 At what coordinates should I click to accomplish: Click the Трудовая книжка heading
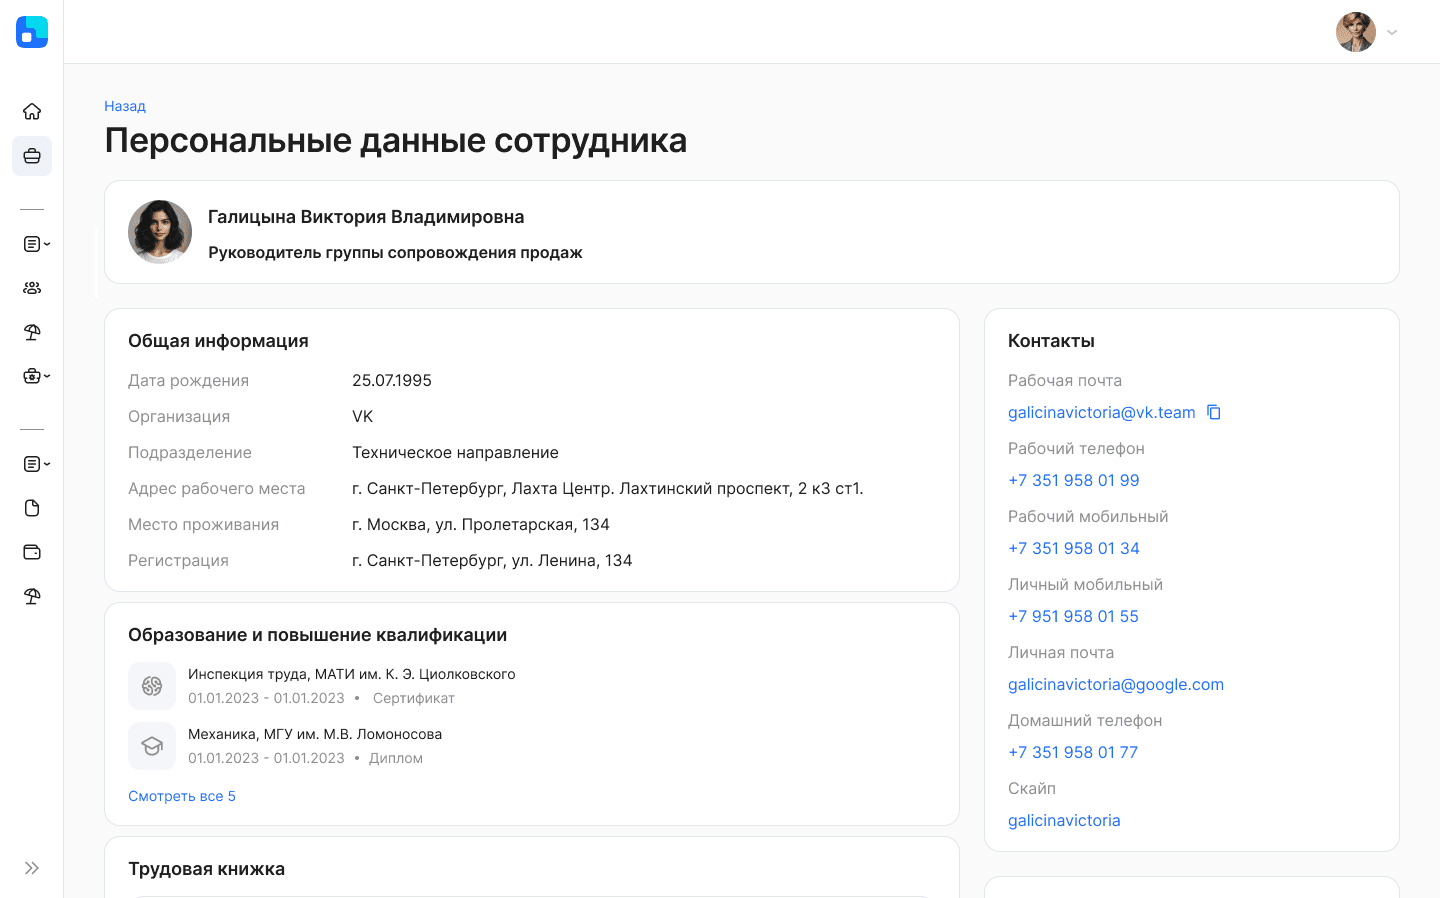tap(206, 869)
